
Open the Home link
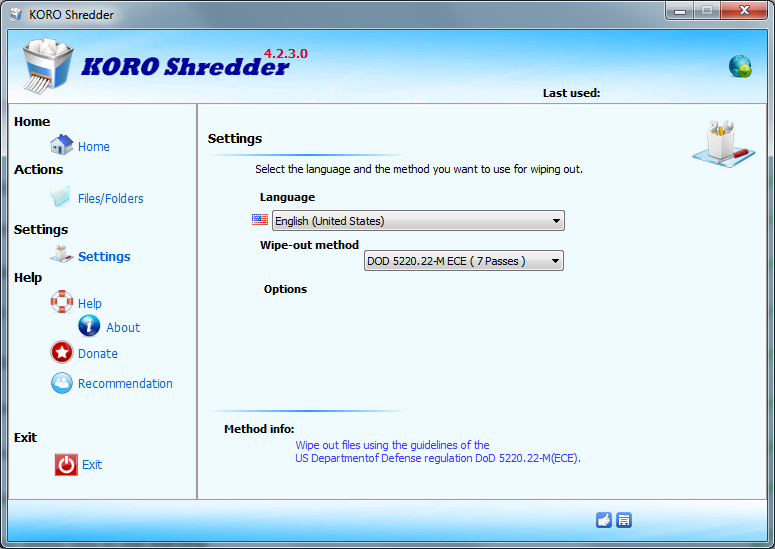point(94,147)
